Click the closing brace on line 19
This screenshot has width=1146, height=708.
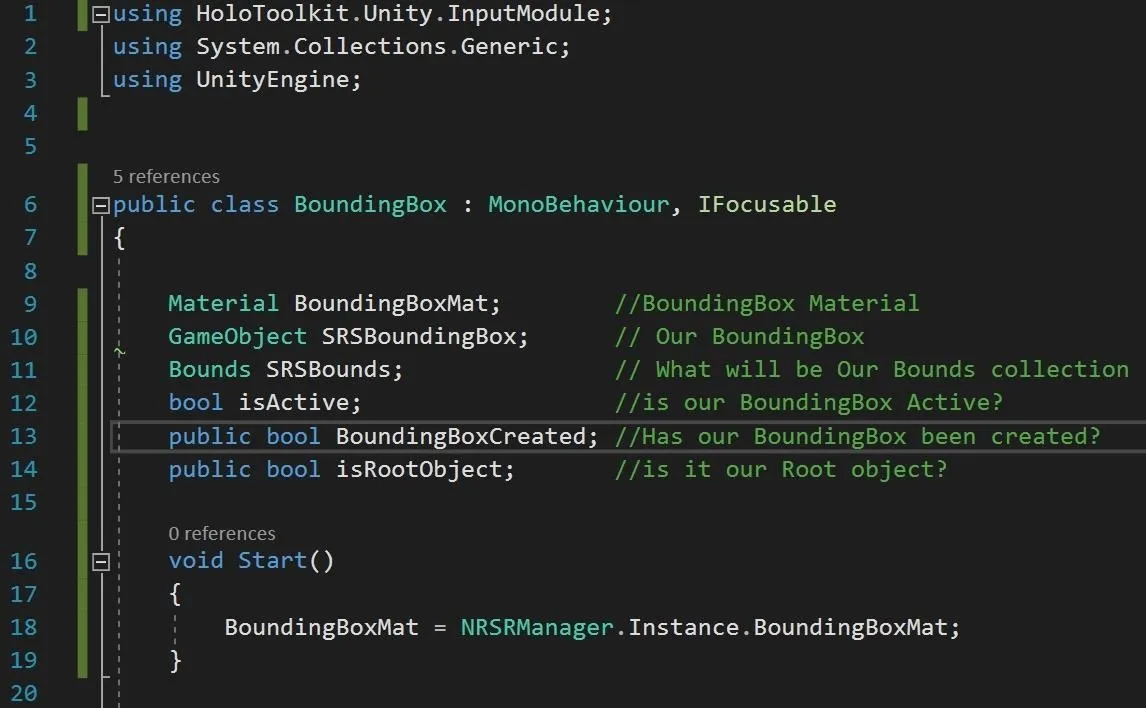(x=175, y=661)
